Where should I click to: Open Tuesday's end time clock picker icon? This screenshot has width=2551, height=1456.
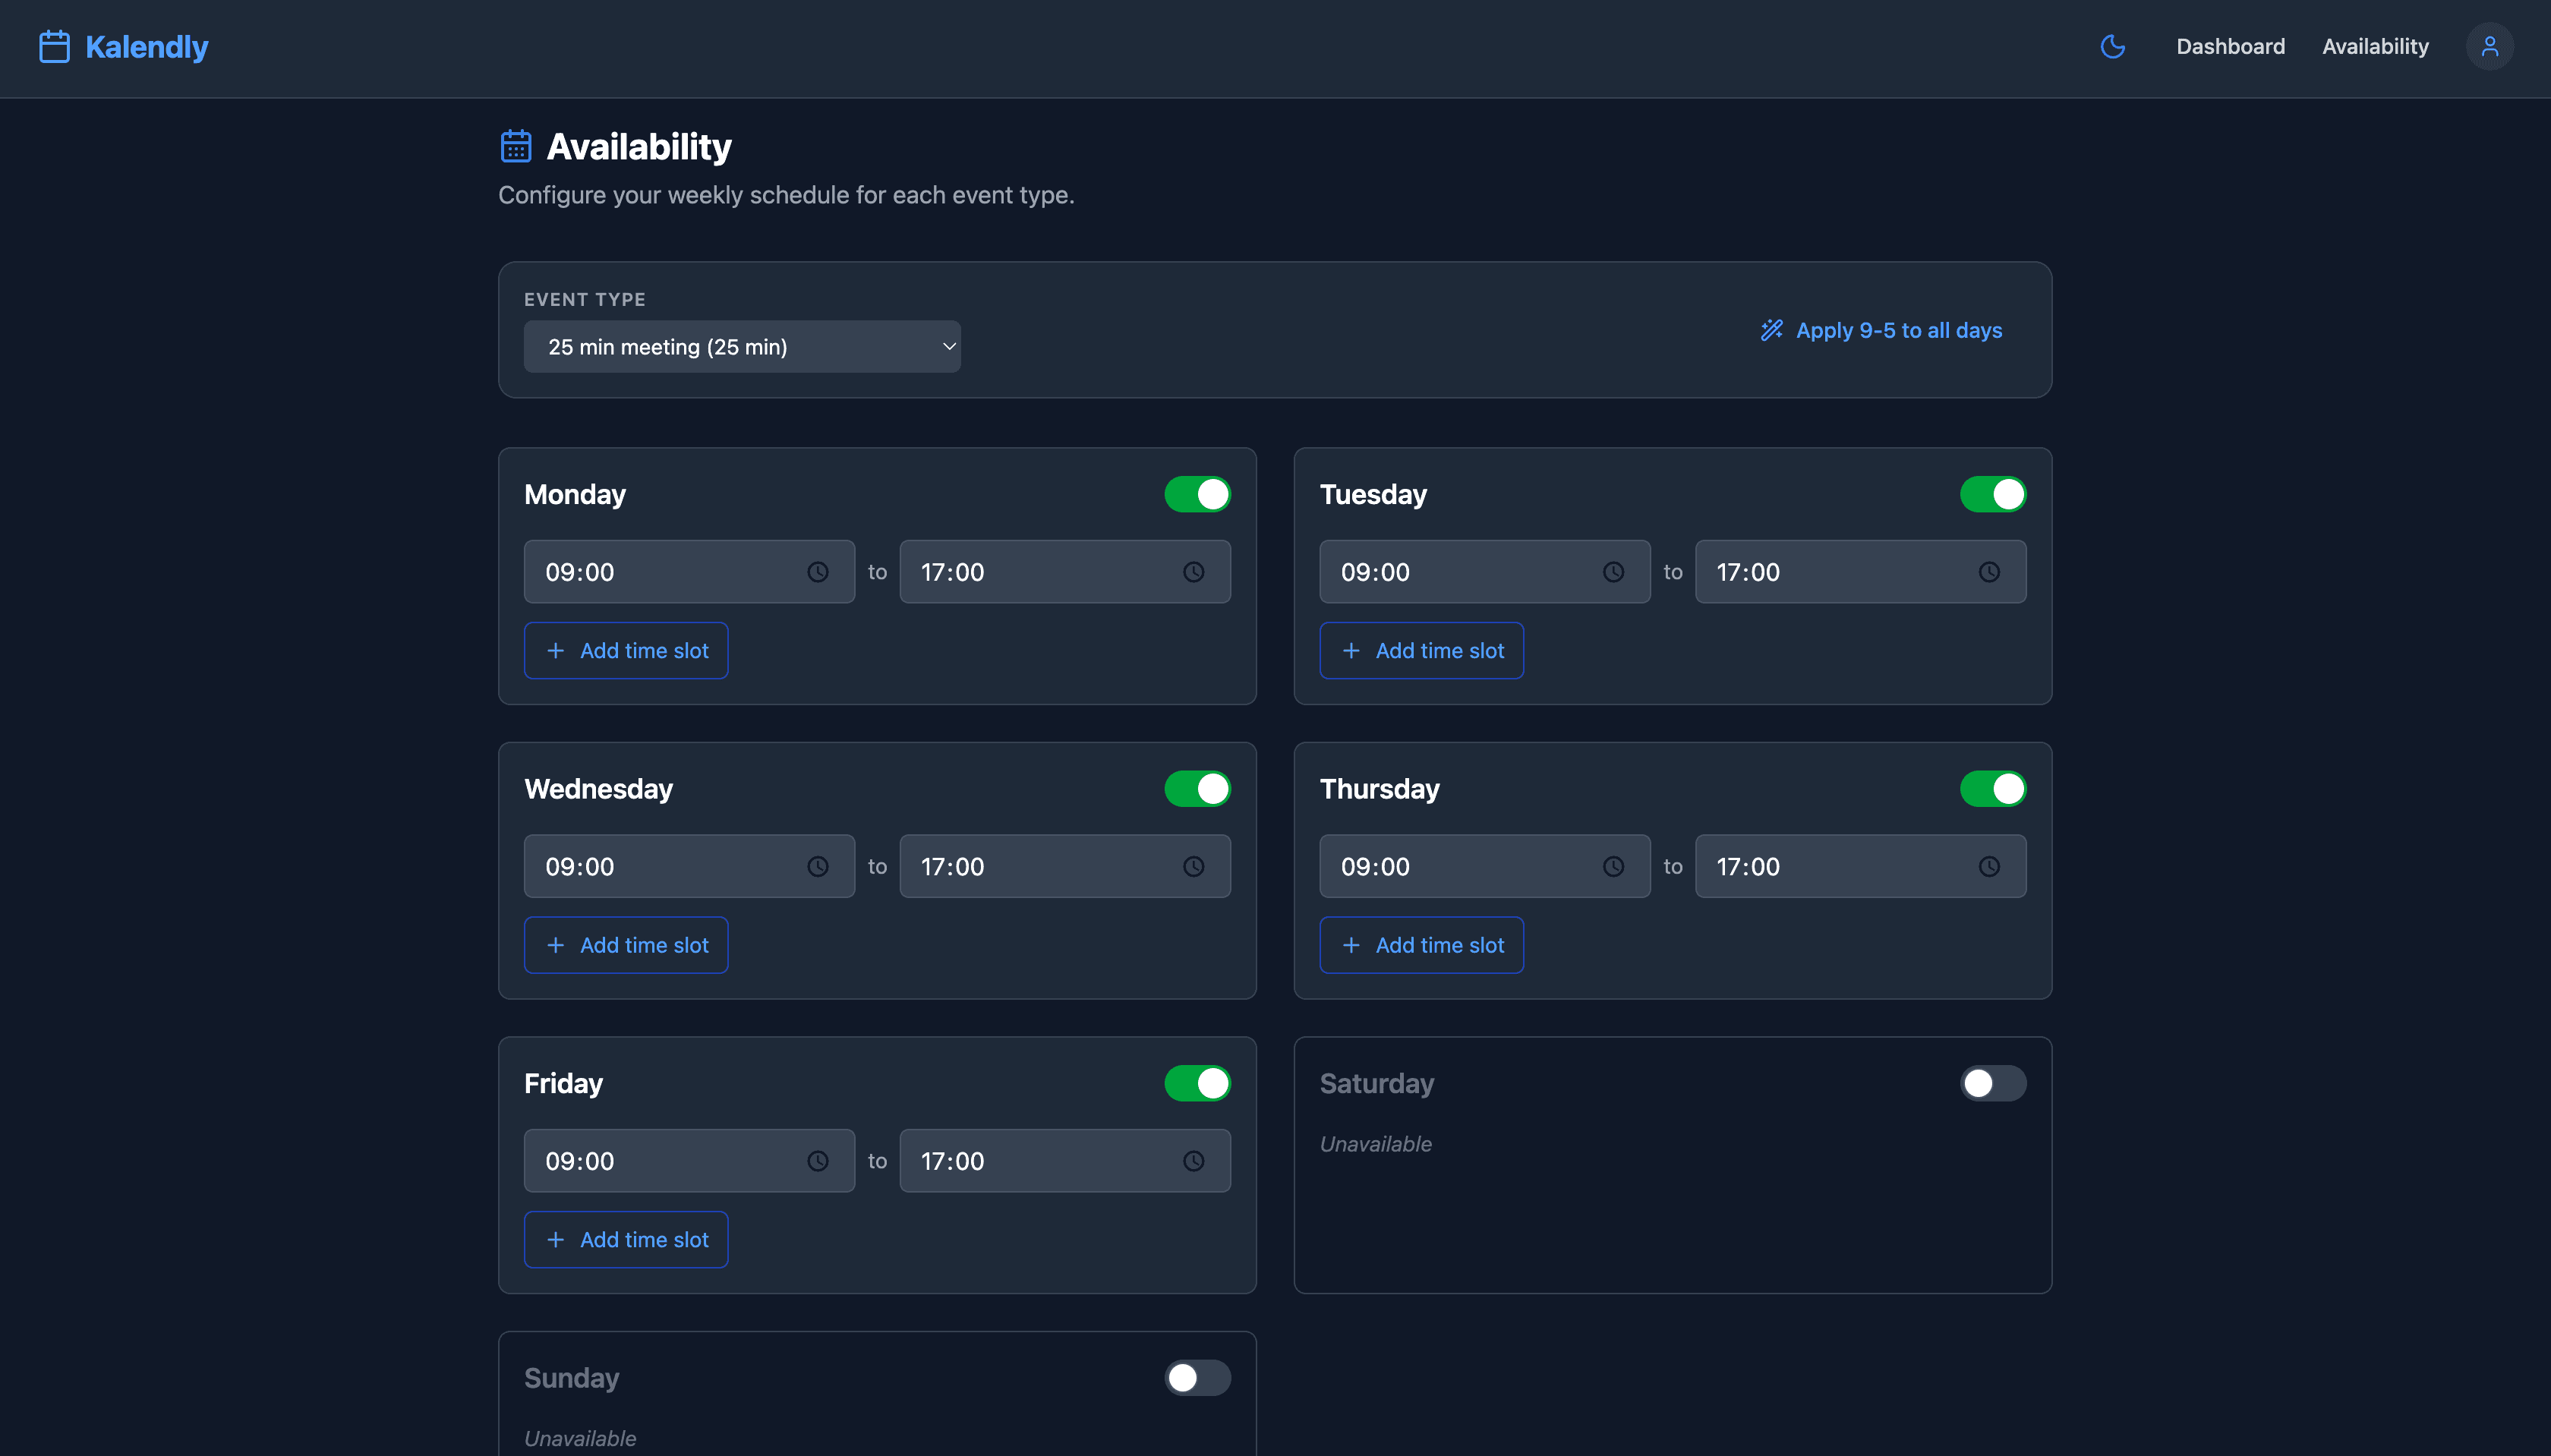[x=1988, y=572]
